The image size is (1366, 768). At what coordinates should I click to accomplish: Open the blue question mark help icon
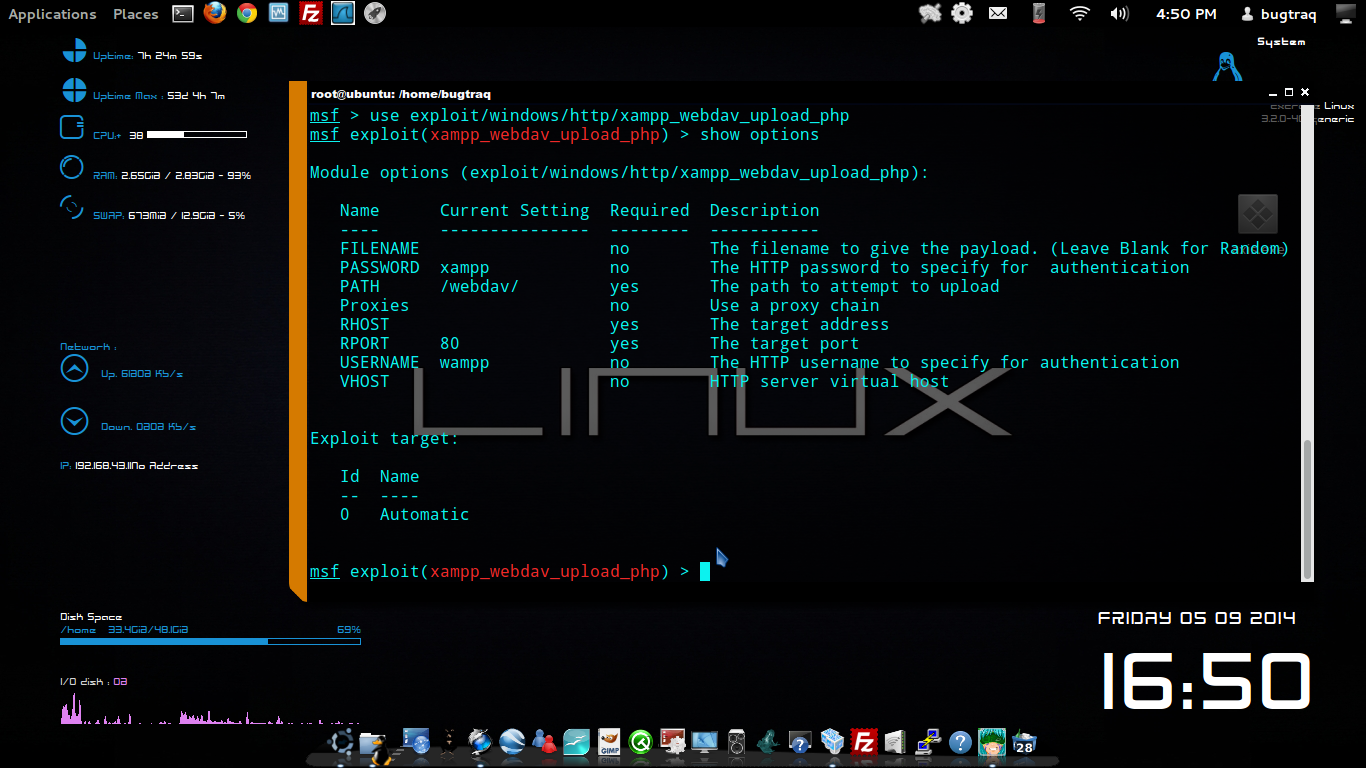(960, 742)
